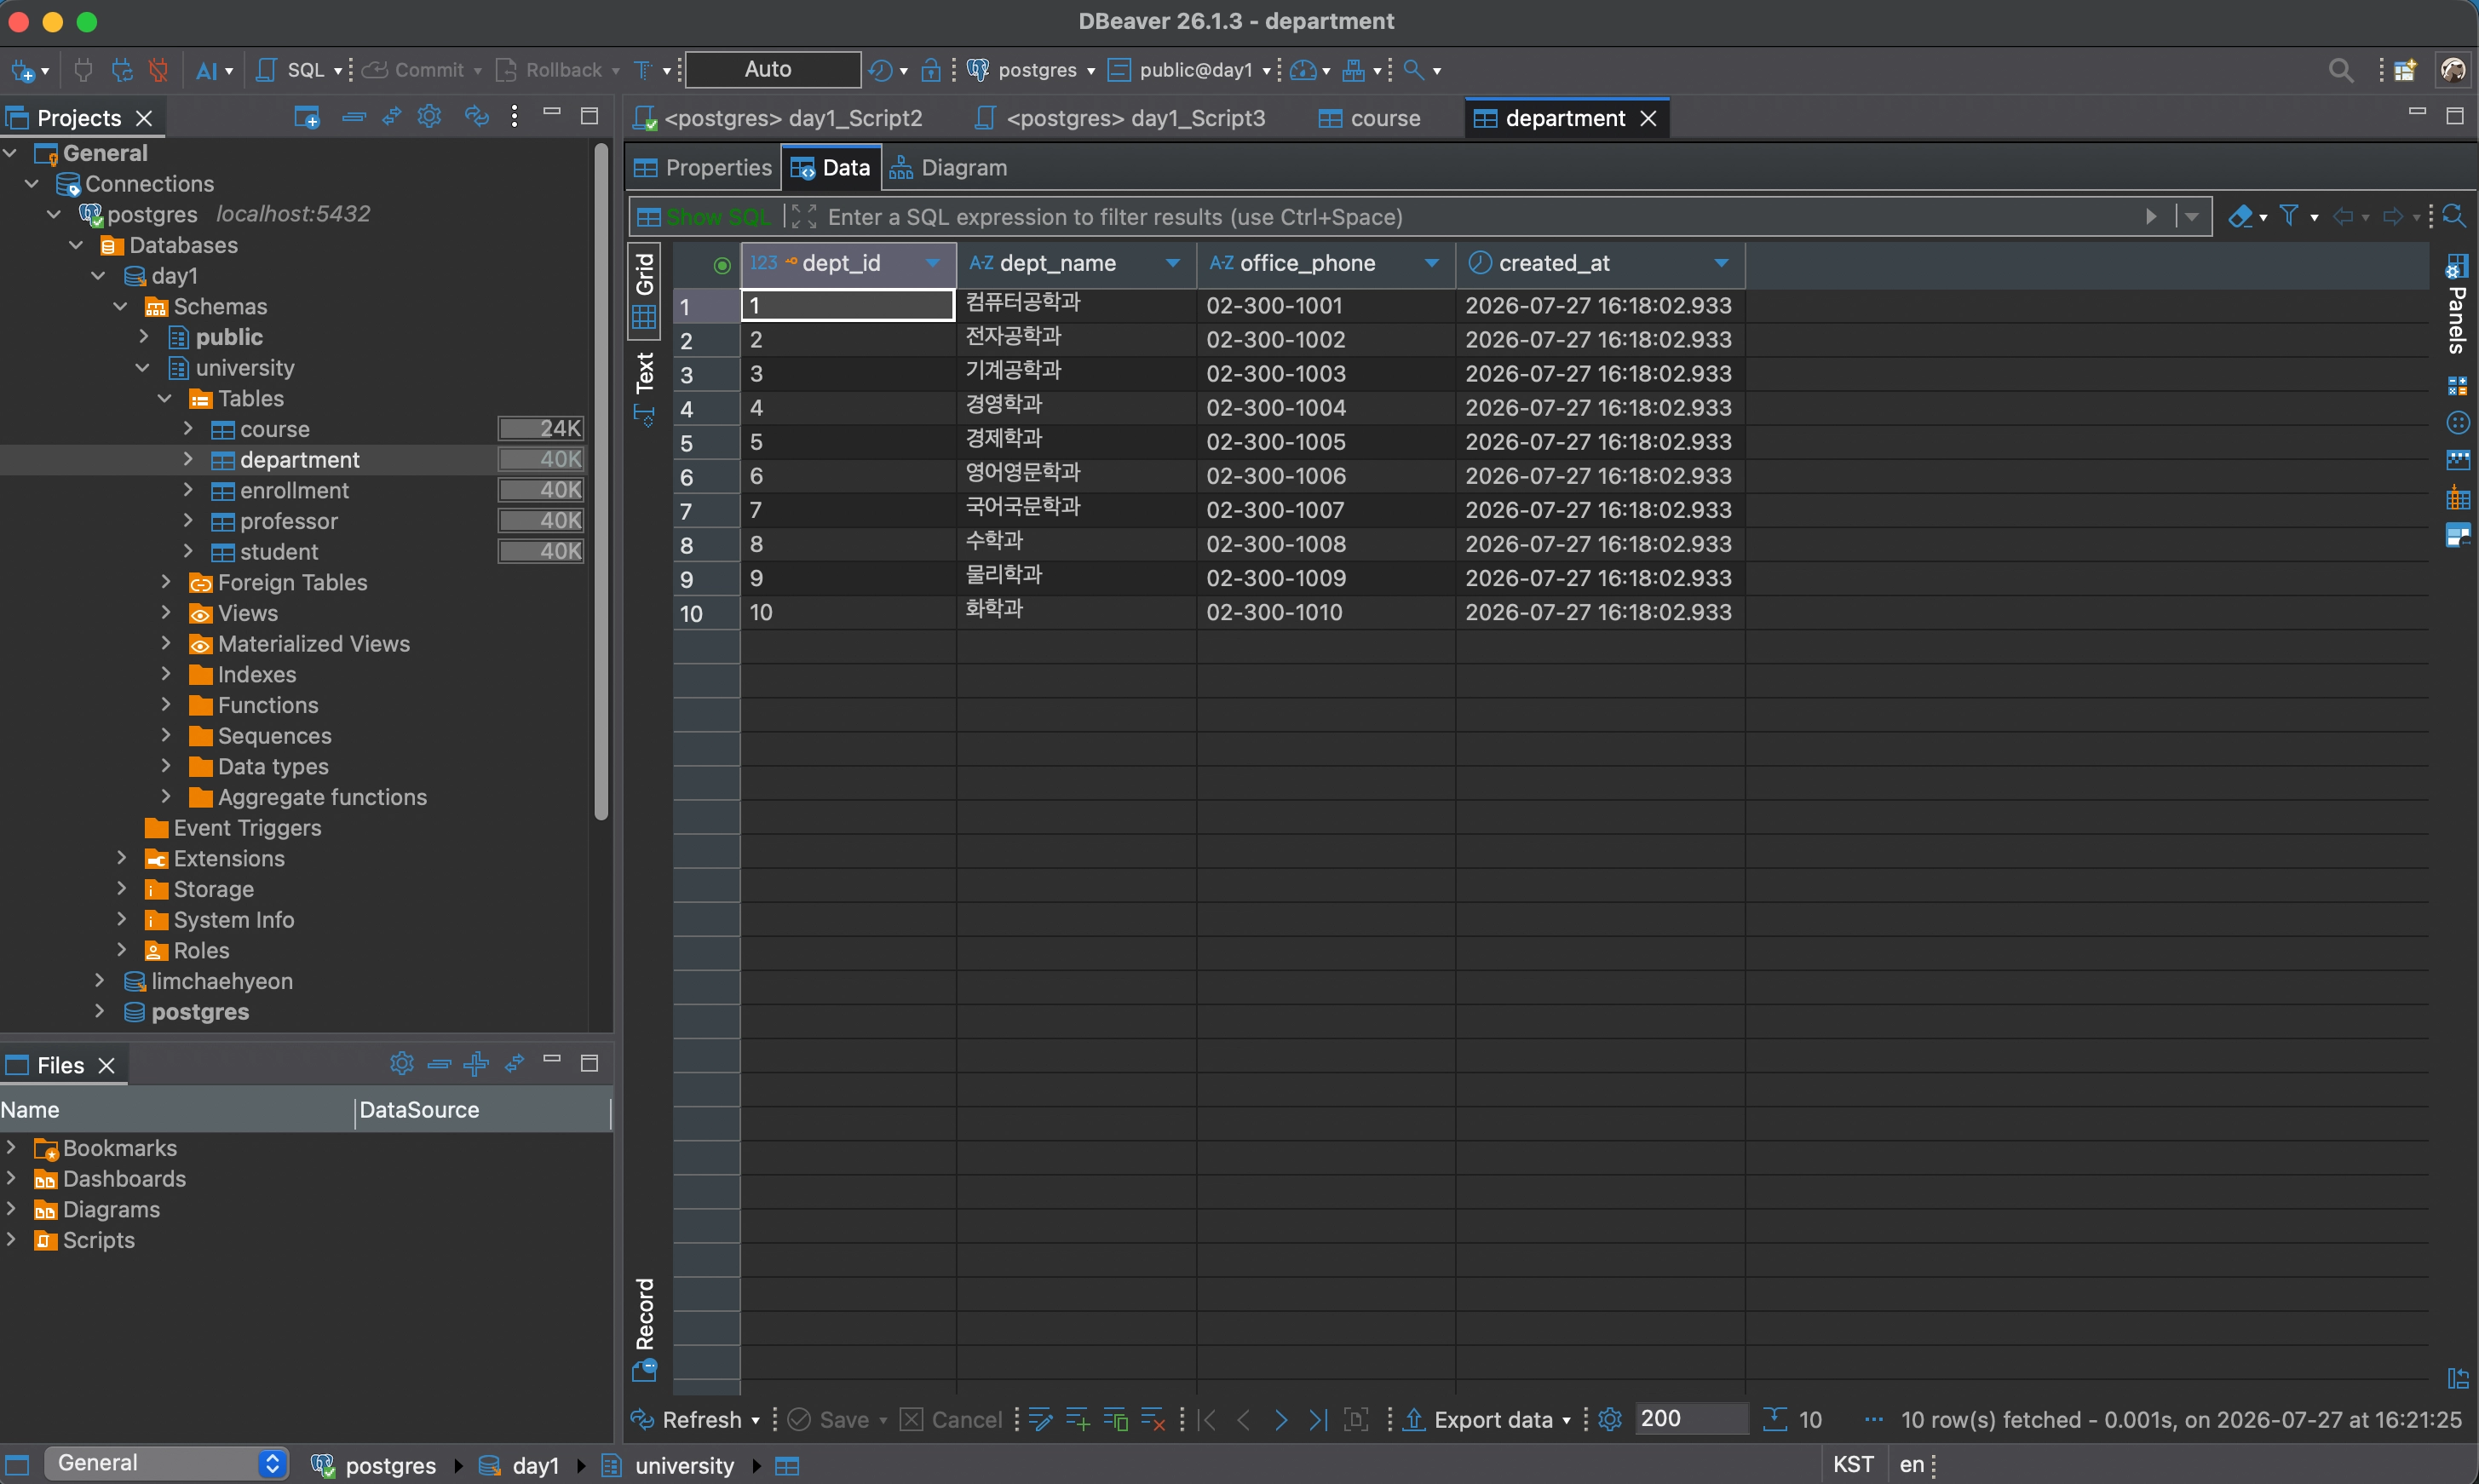Expand the limchaehyeon database node
The width and height of the screenshot is (2479, 1484).
[99, 981]
